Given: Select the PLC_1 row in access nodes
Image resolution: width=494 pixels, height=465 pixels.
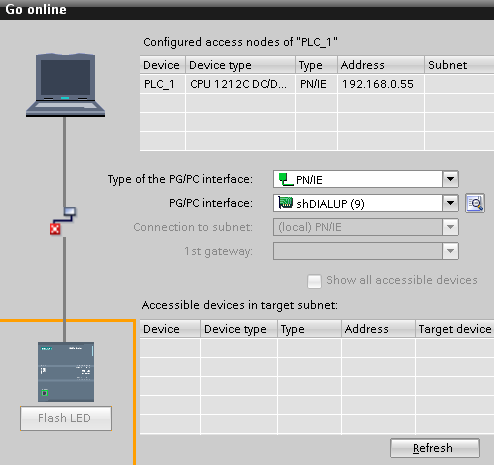Looking at the screenshot, I should pyautogui.click(x=317, y=84).
